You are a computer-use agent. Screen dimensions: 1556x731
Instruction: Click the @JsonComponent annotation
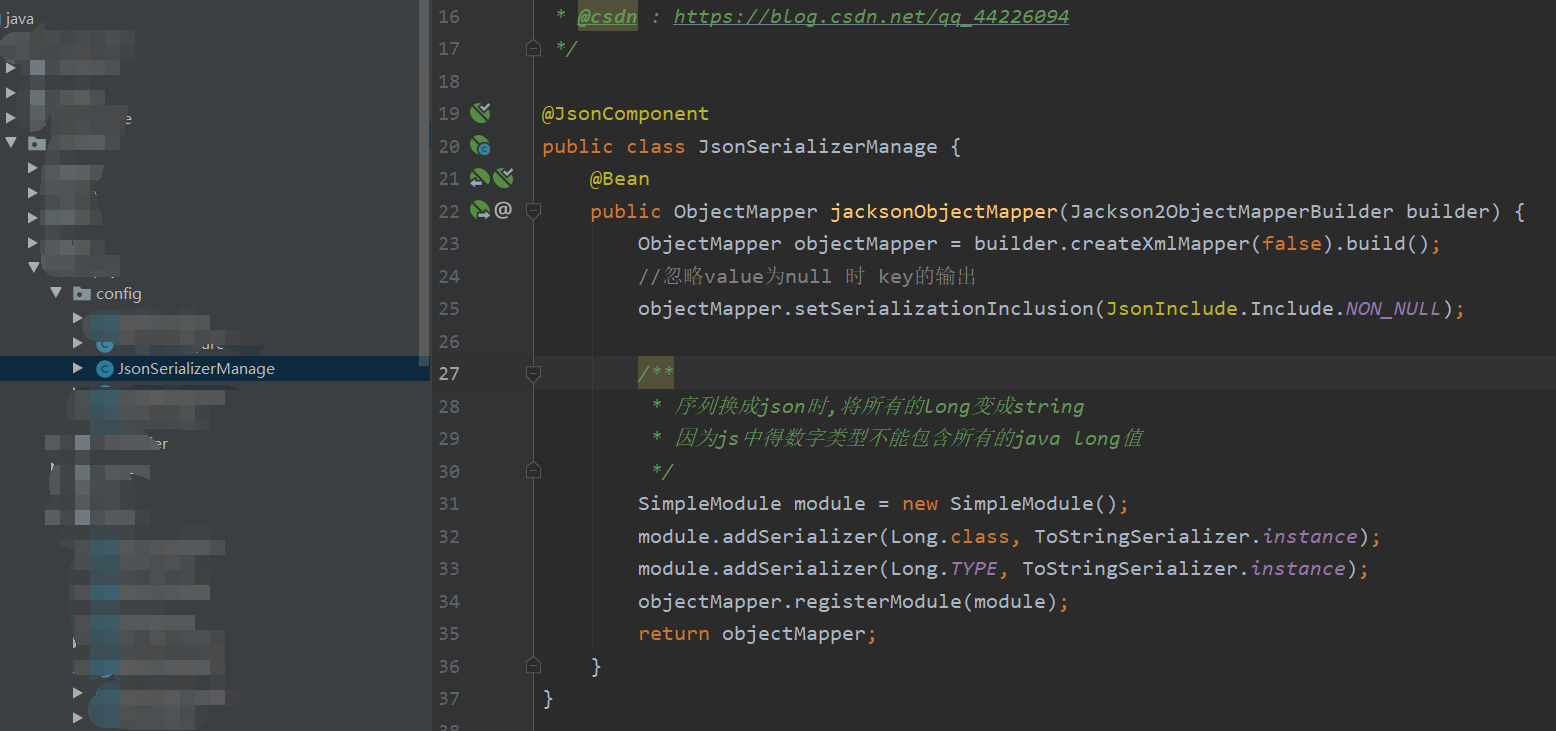(625, 114)
